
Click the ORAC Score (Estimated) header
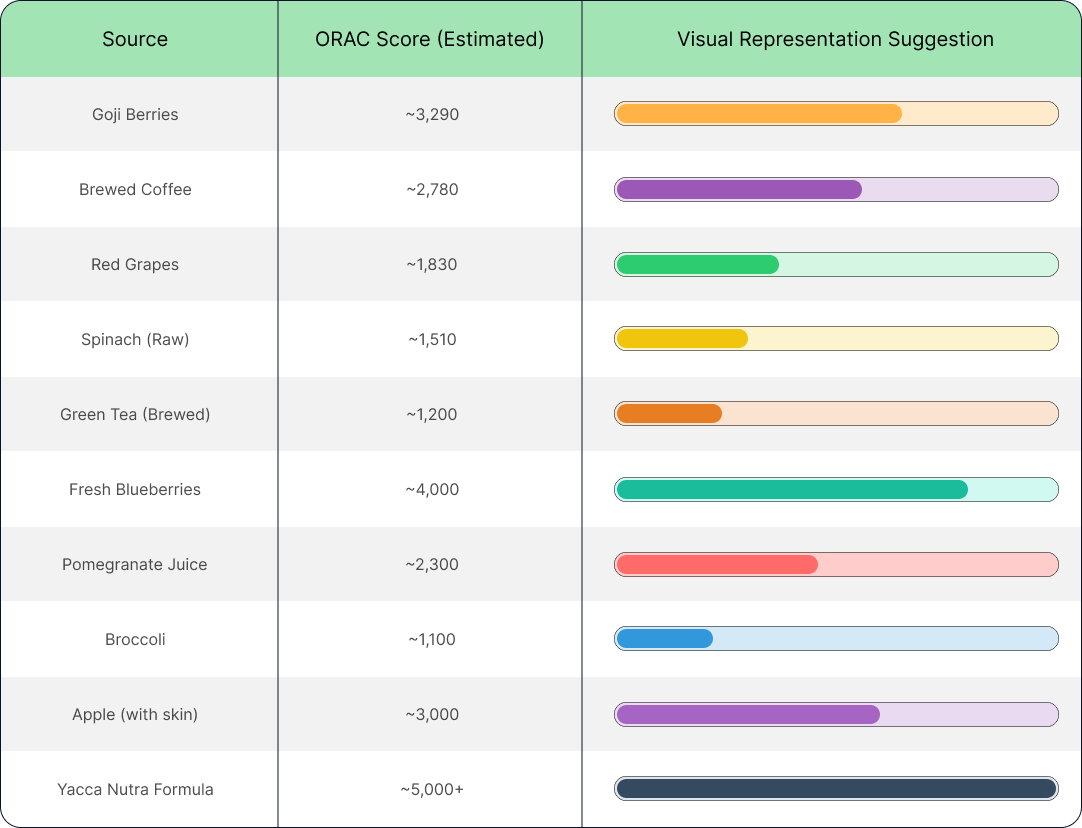430,40
